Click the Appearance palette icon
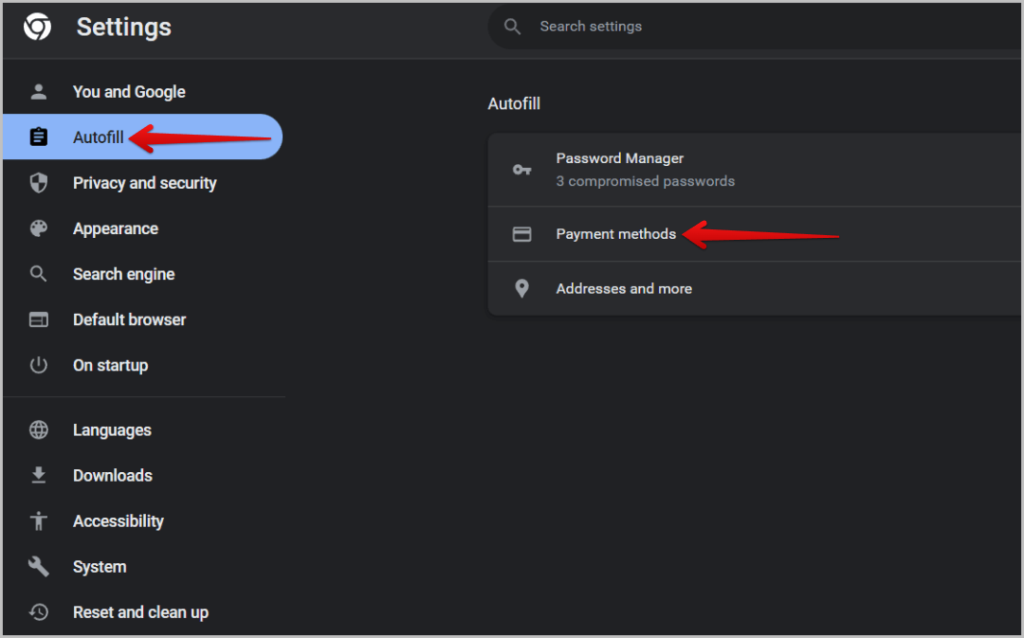Image resolution: width=1024 pixels, height=638 pixels. pyautogui.click(x=39, y=229)
